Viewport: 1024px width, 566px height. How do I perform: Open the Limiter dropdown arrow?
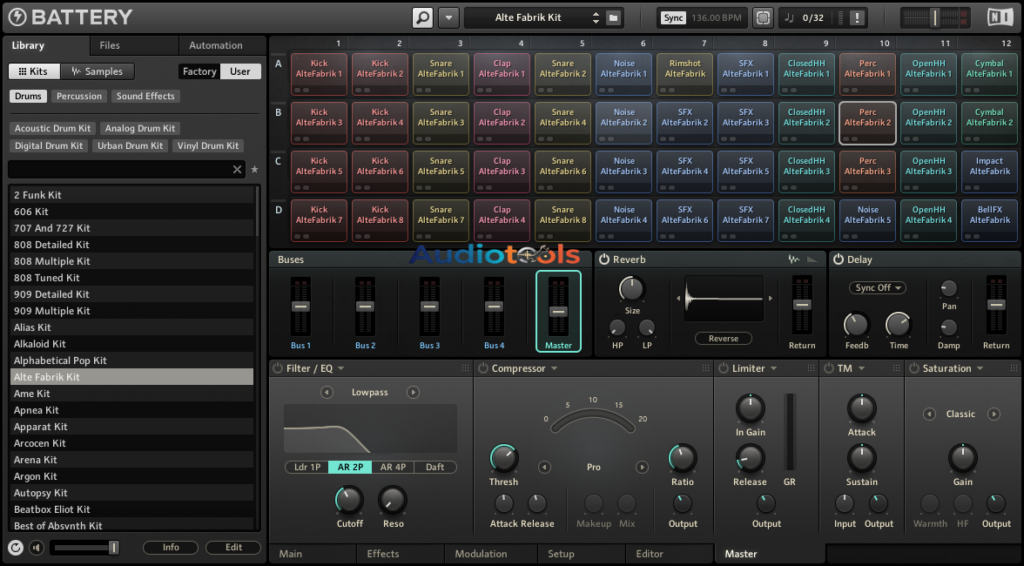click(x=774, y=369)
